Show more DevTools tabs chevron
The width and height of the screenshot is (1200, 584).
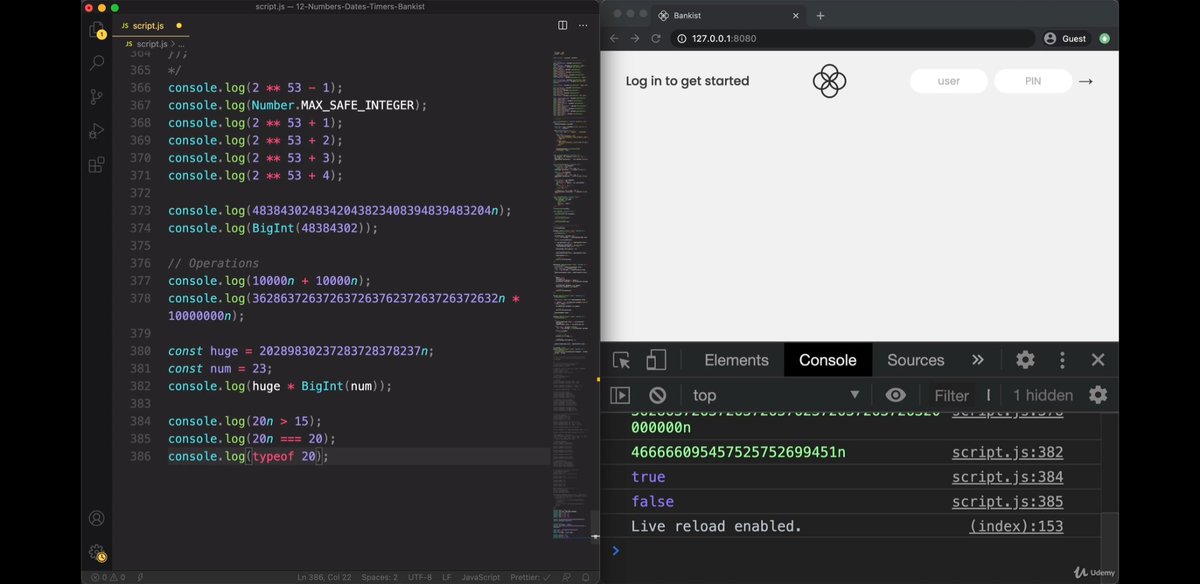point(978,360)
